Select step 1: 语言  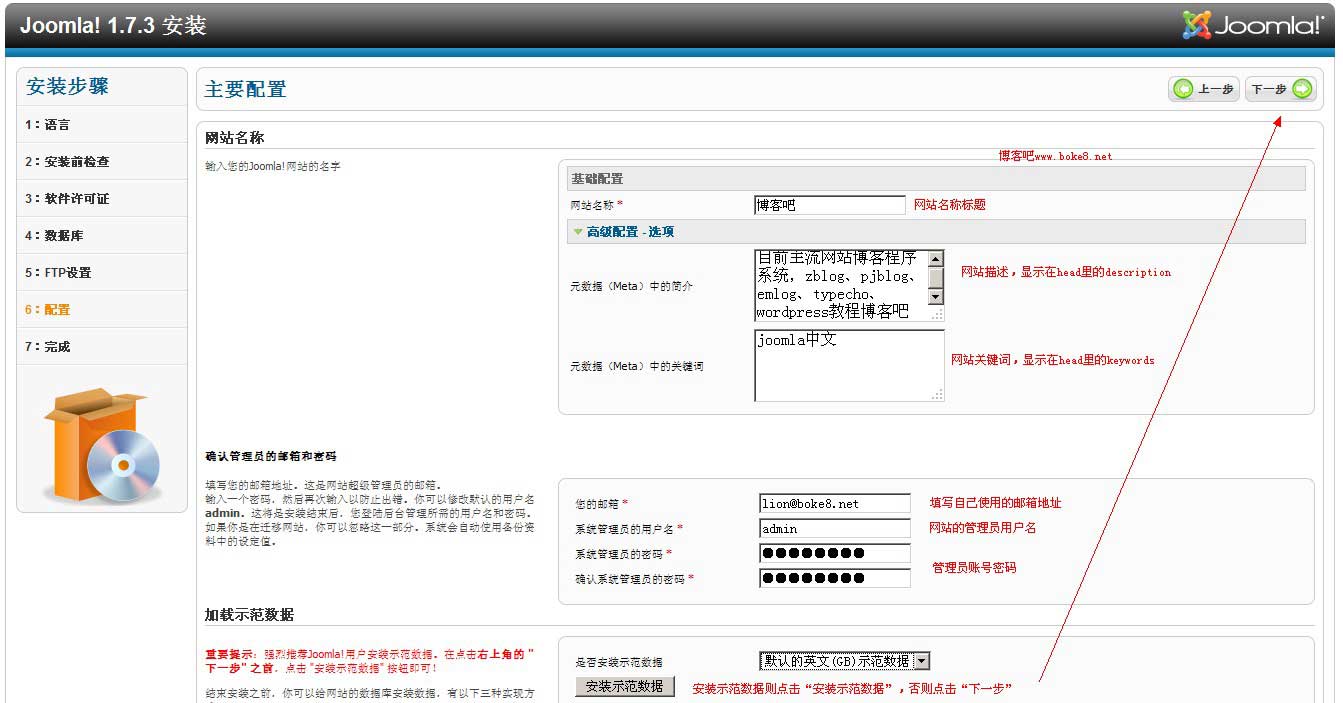point(102,125)
